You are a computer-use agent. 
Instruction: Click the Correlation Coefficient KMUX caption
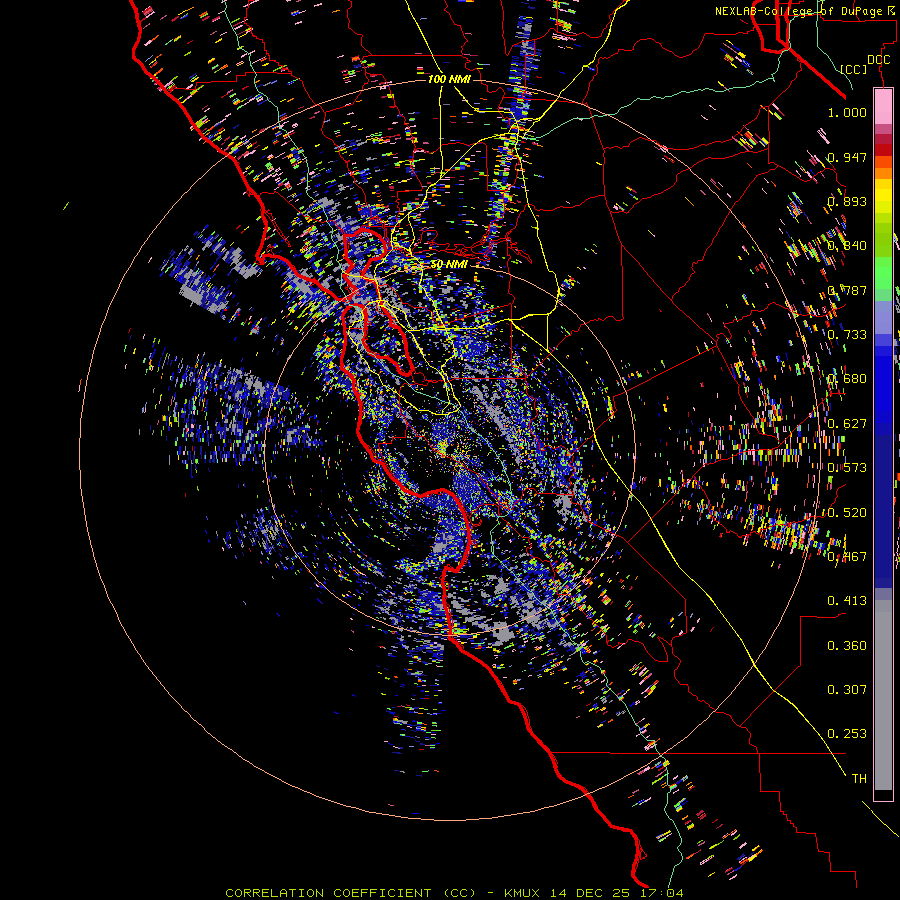tap(454, 893)
